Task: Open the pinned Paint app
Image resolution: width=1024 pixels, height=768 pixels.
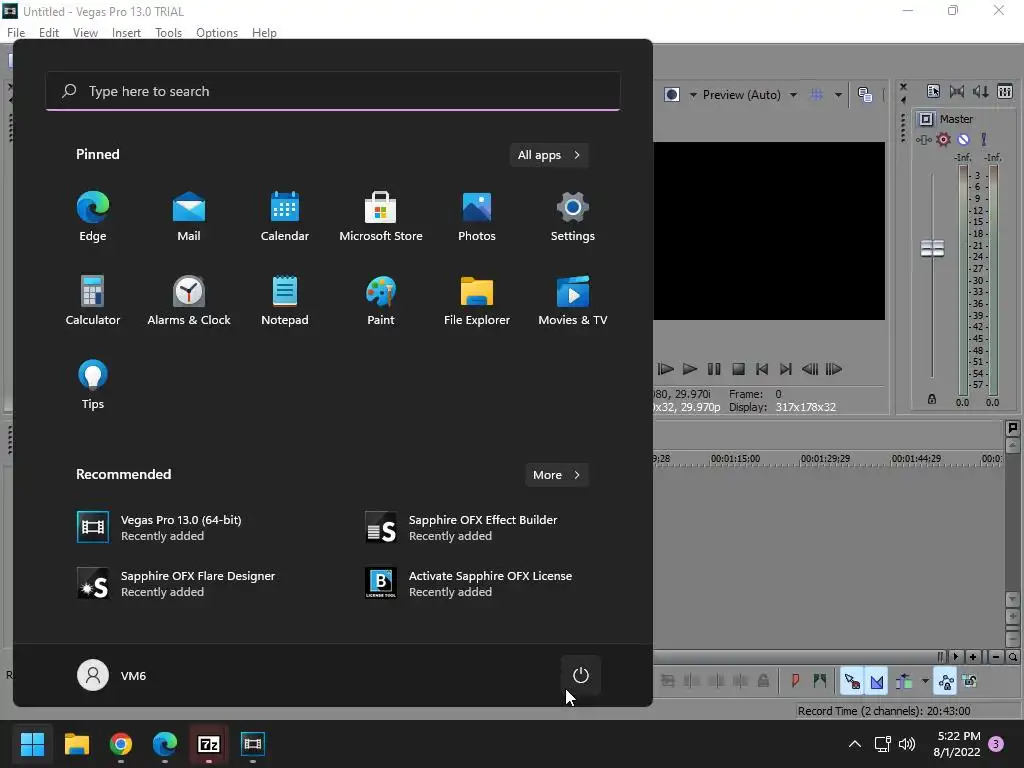Action: 381,300
